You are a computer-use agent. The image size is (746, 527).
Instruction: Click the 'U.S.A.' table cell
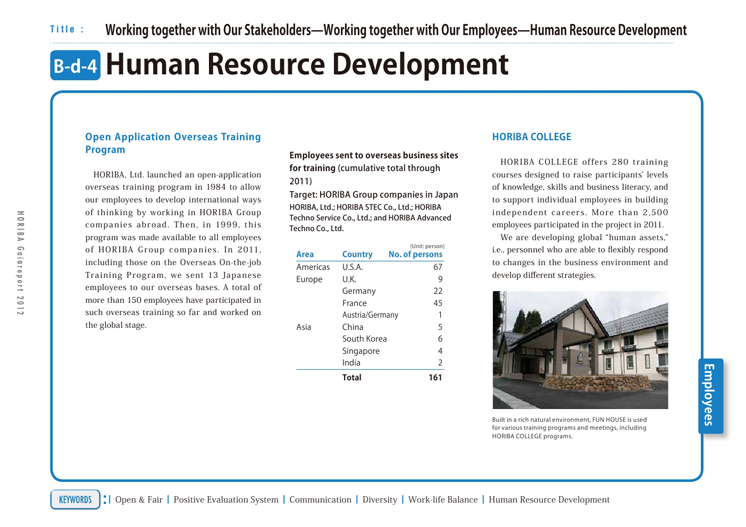tap(353, 267)
